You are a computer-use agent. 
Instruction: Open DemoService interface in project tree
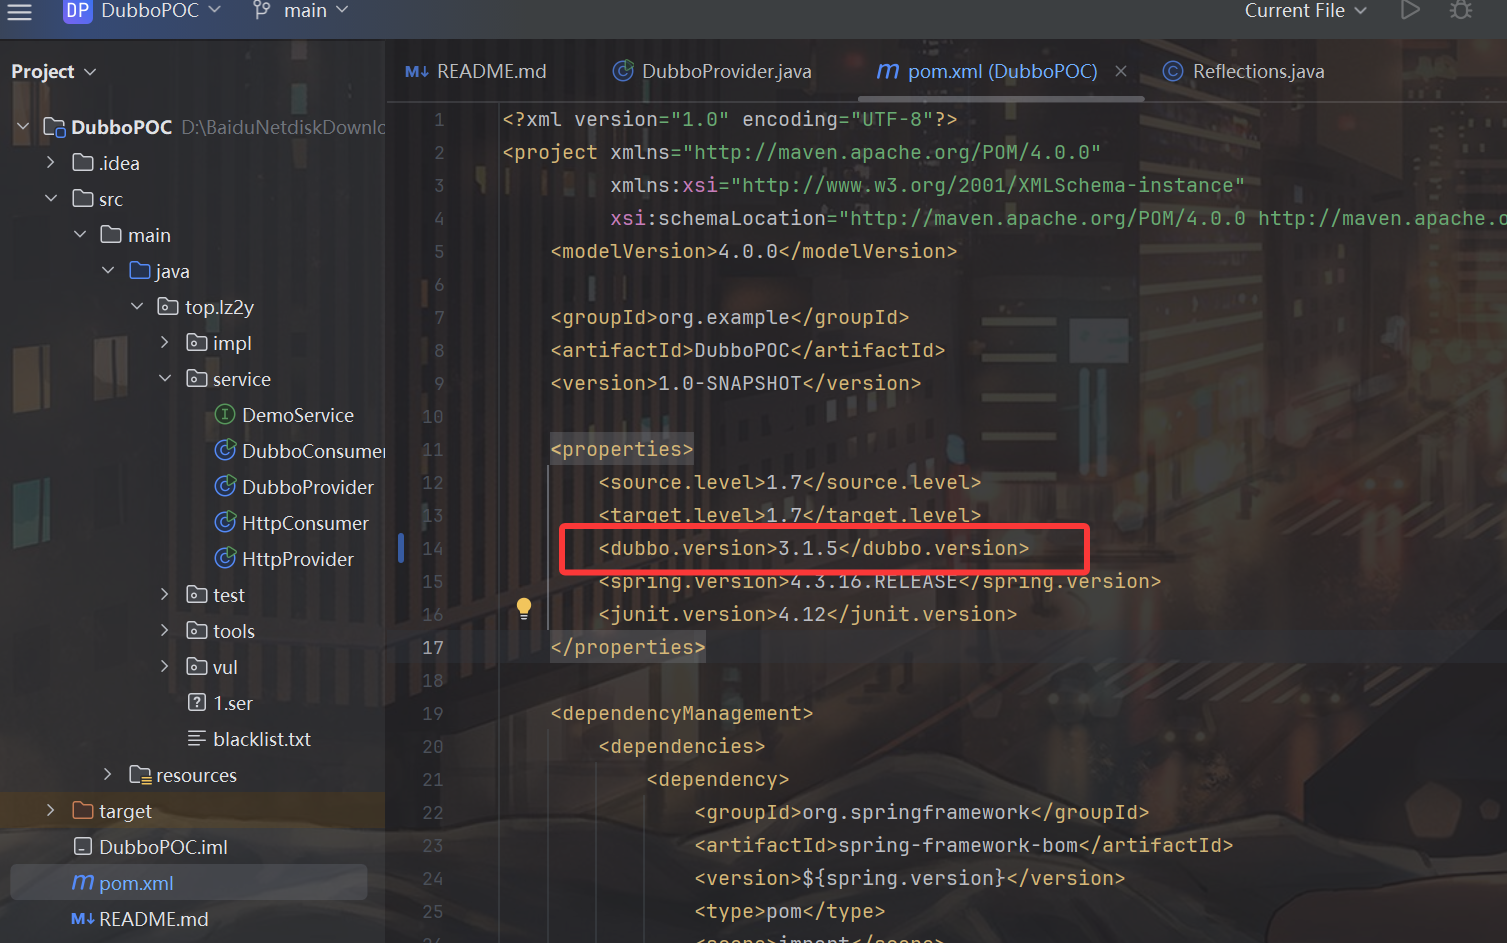[297, 415]
